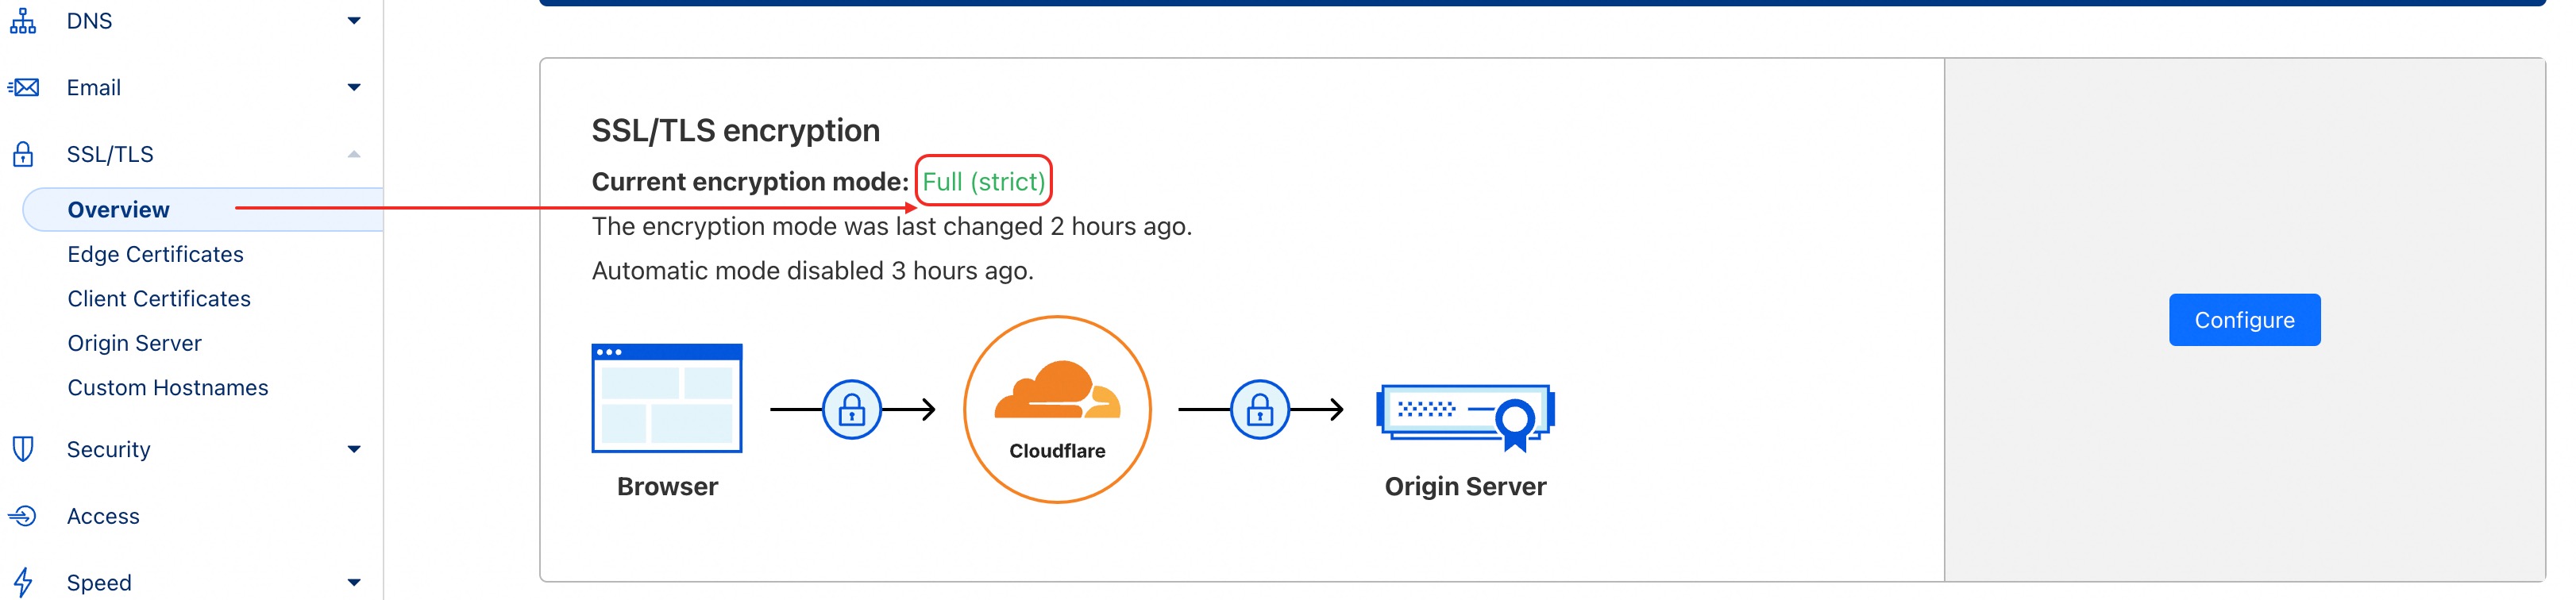
Task: Expand the Security menu arrow
Action: pos(354,450)
